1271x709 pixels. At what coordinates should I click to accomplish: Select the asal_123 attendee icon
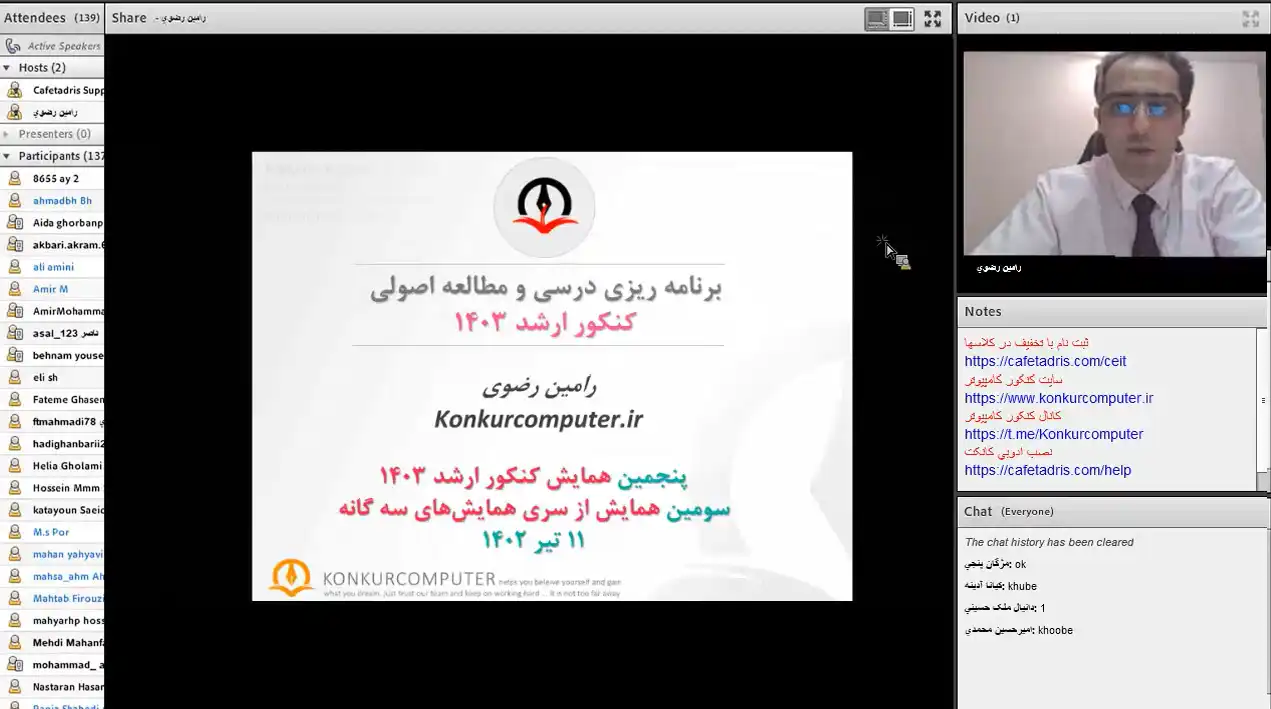click(14, 333)
